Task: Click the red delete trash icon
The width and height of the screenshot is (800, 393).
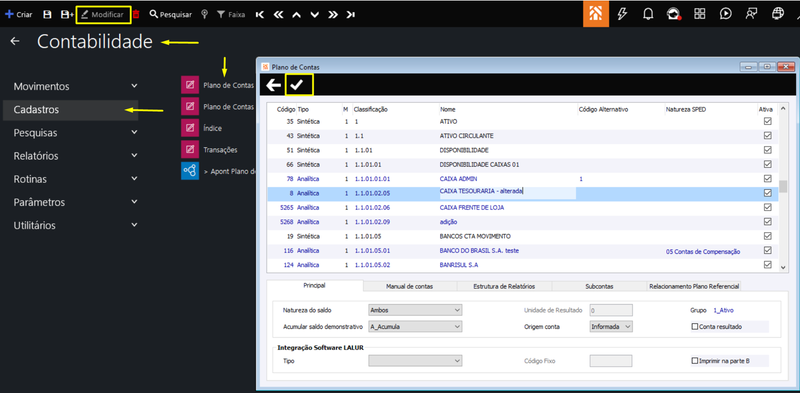Action: click(136, 15)
